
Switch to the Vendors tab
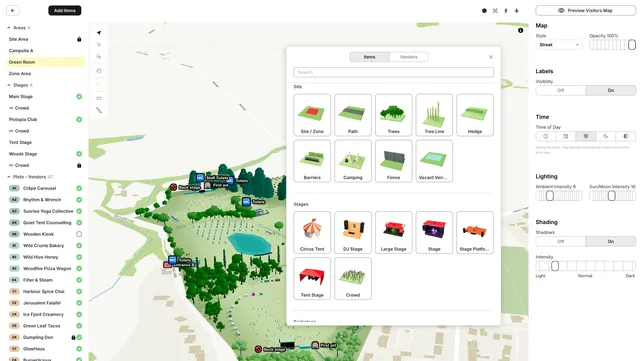(409, 57)
